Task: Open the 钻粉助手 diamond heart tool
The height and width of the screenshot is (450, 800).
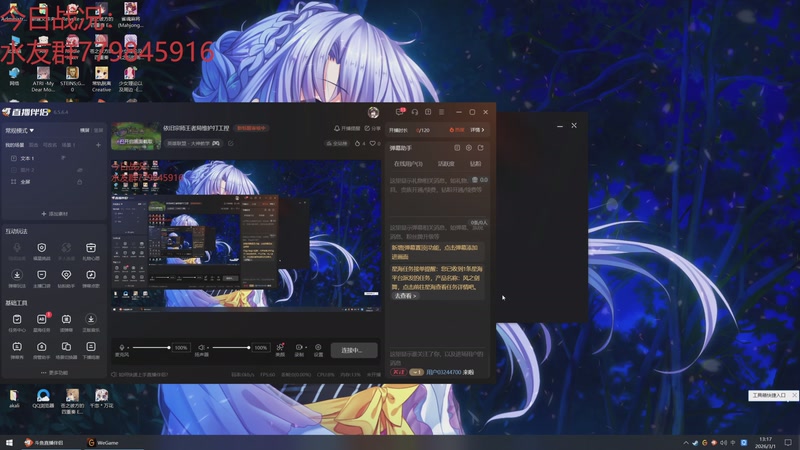Action: (x=66, y=278)
